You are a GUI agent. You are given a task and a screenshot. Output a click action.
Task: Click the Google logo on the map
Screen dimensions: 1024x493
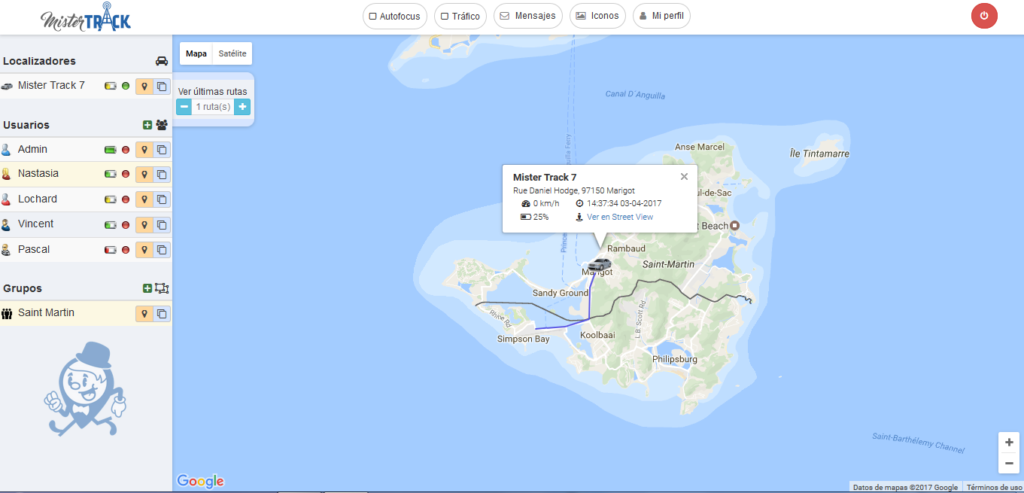(200, 481)
